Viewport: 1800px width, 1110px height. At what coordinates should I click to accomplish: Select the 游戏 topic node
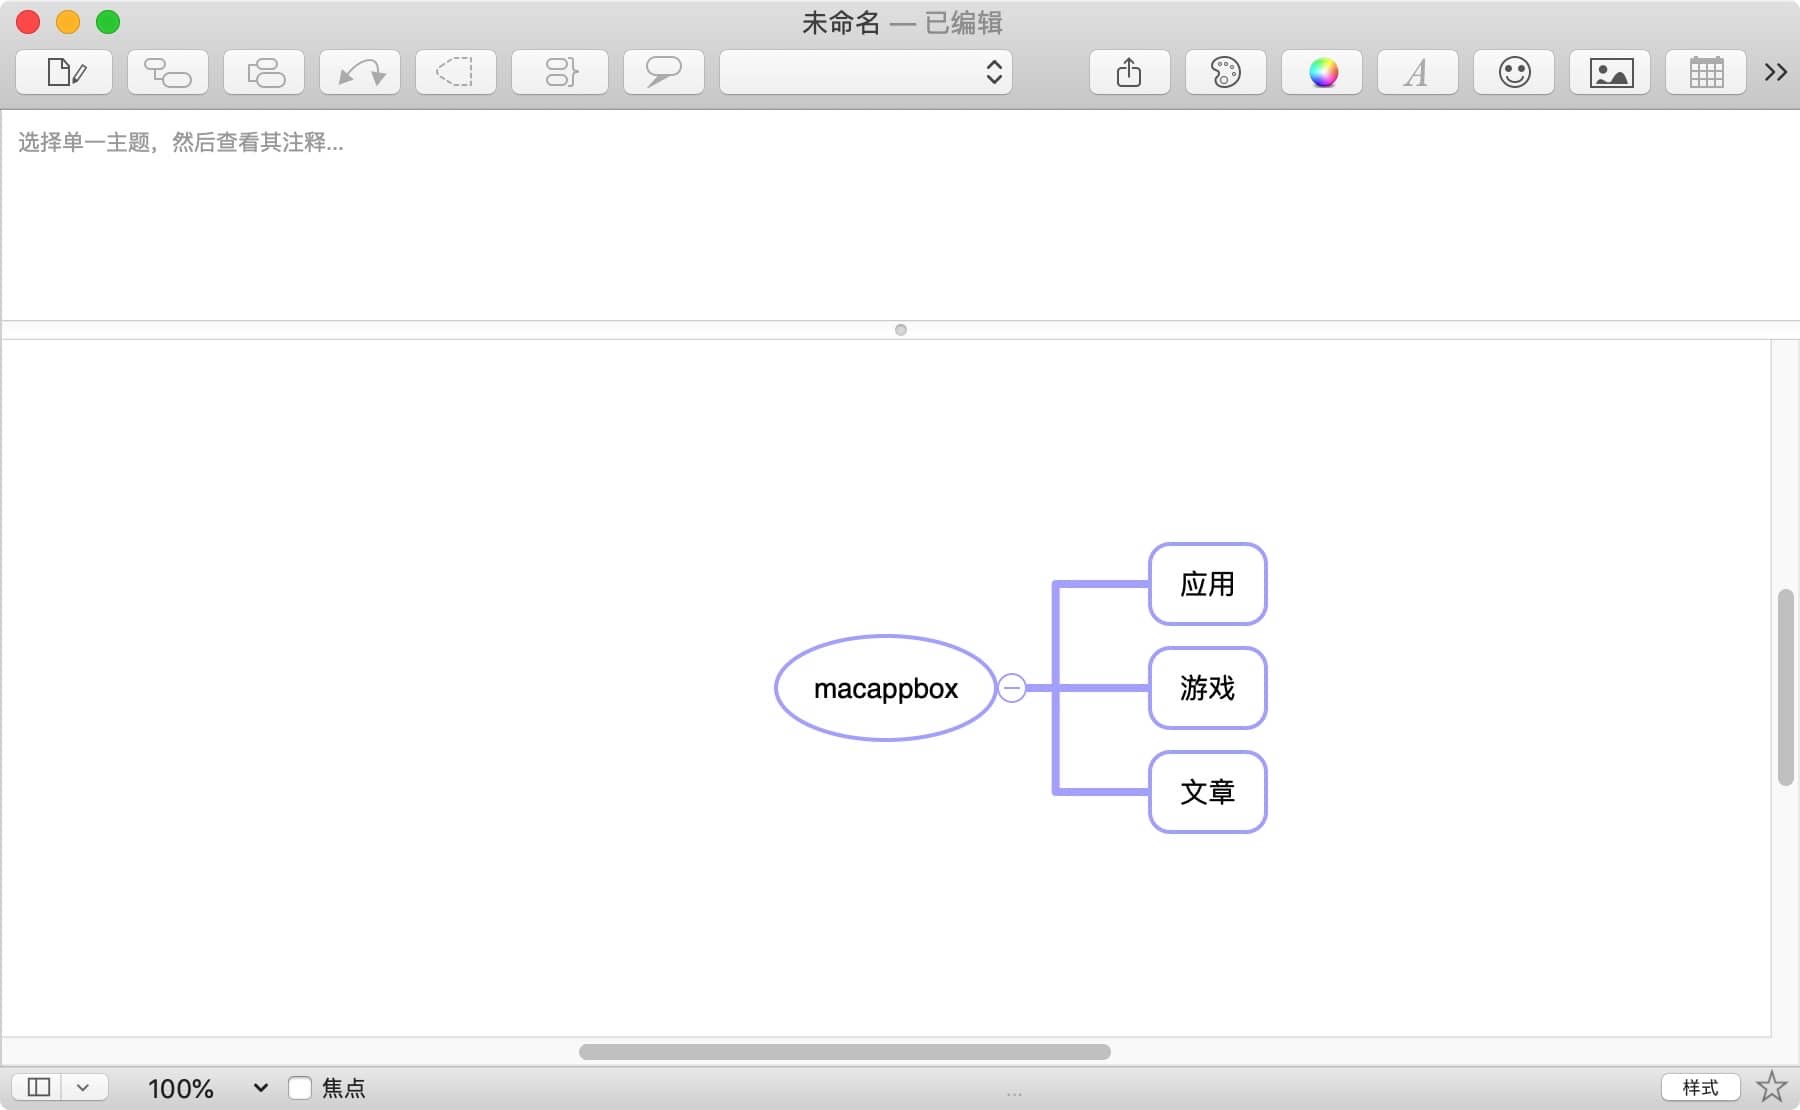pyautogui.click(x=1208, y=688)
